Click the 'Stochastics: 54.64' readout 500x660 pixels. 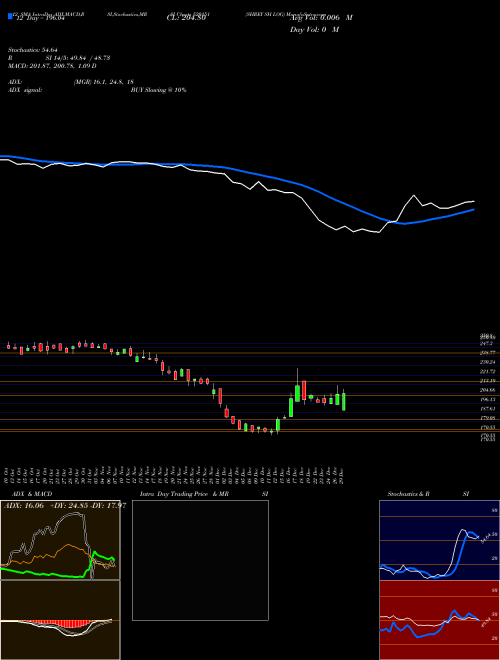[32, 50]
